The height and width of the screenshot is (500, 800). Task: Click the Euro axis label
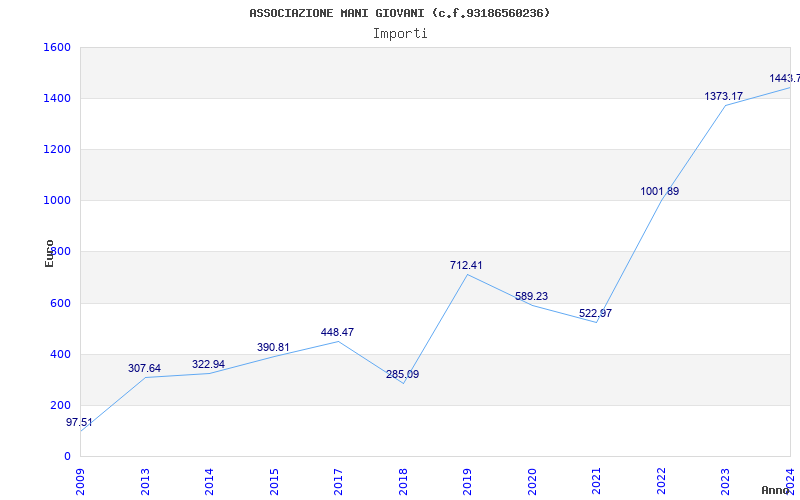click(x=49, y=254)
